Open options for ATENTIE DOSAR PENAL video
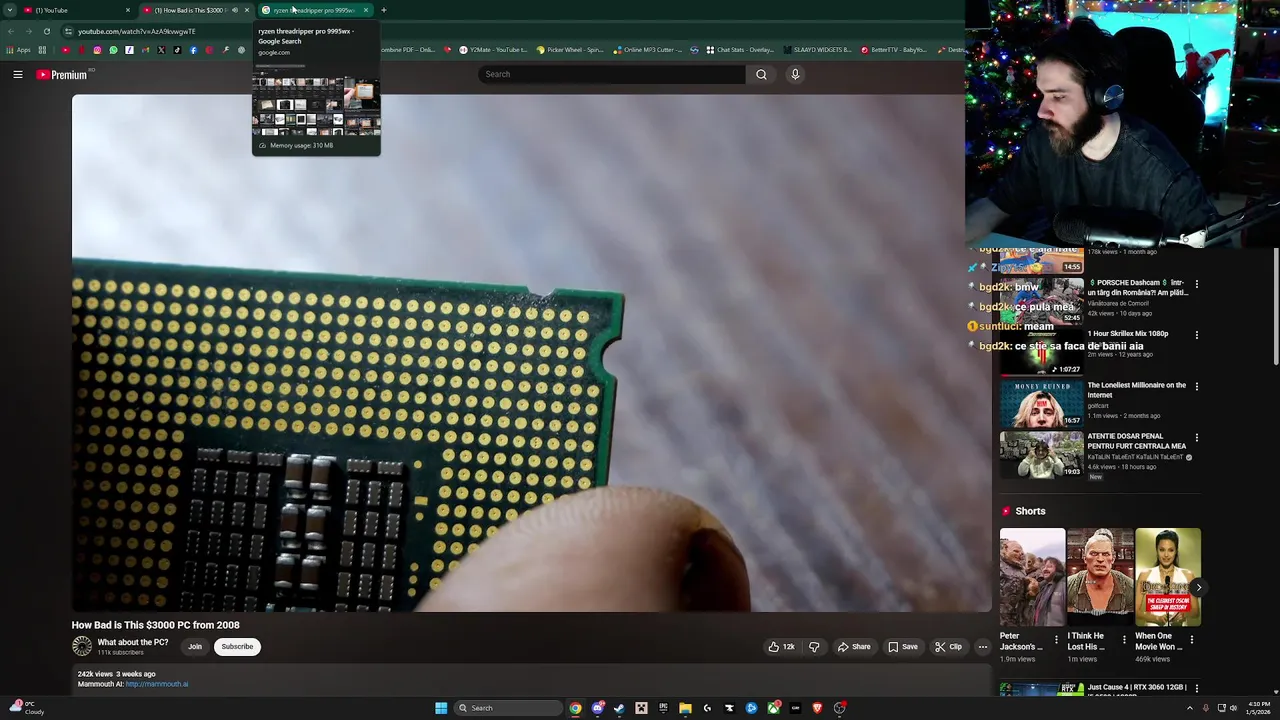The height and width of the screenshot is (720, 1280). 1196,438
